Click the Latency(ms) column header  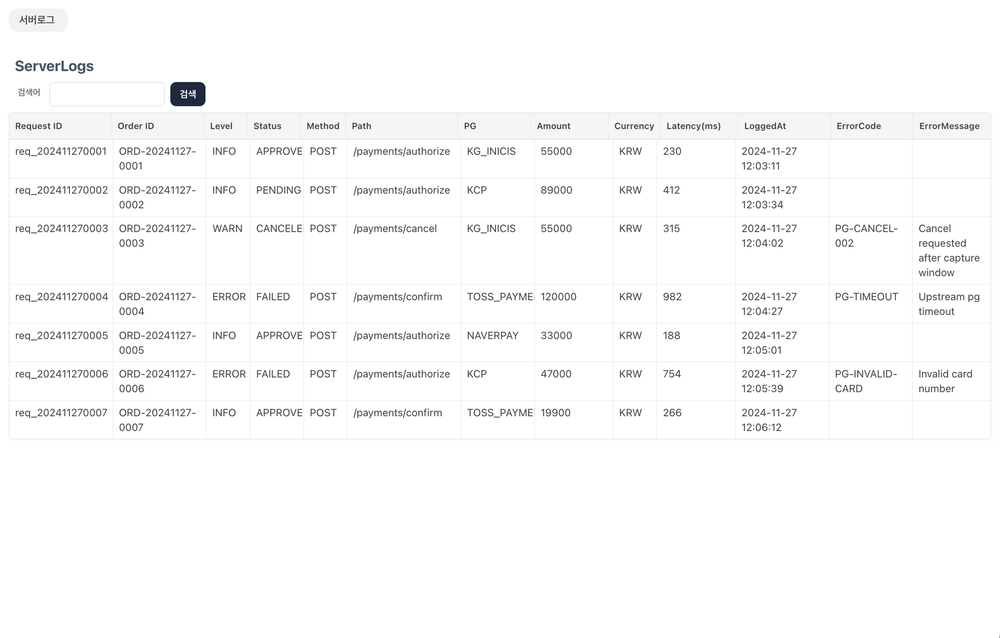click(x=693, y=126)
